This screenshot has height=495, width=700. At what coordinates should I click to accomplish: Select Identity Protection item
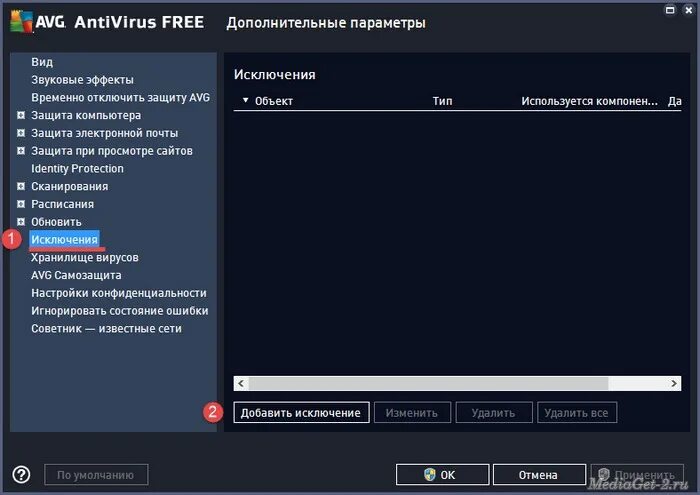click(x=77, y=169)
